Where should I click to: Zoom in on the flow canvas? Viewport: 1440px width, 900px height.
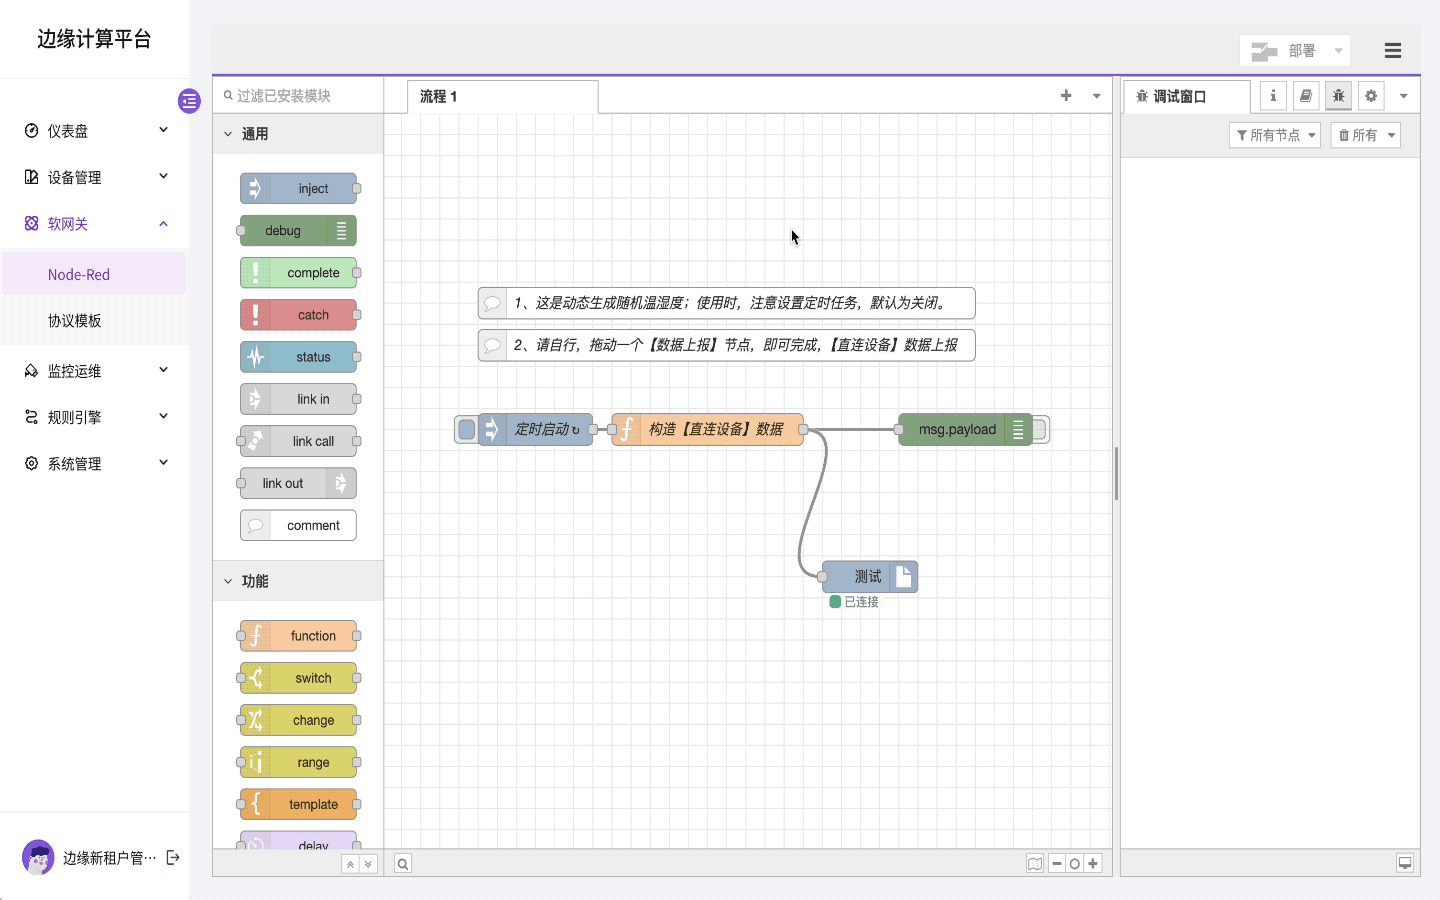coord(1093,863)
